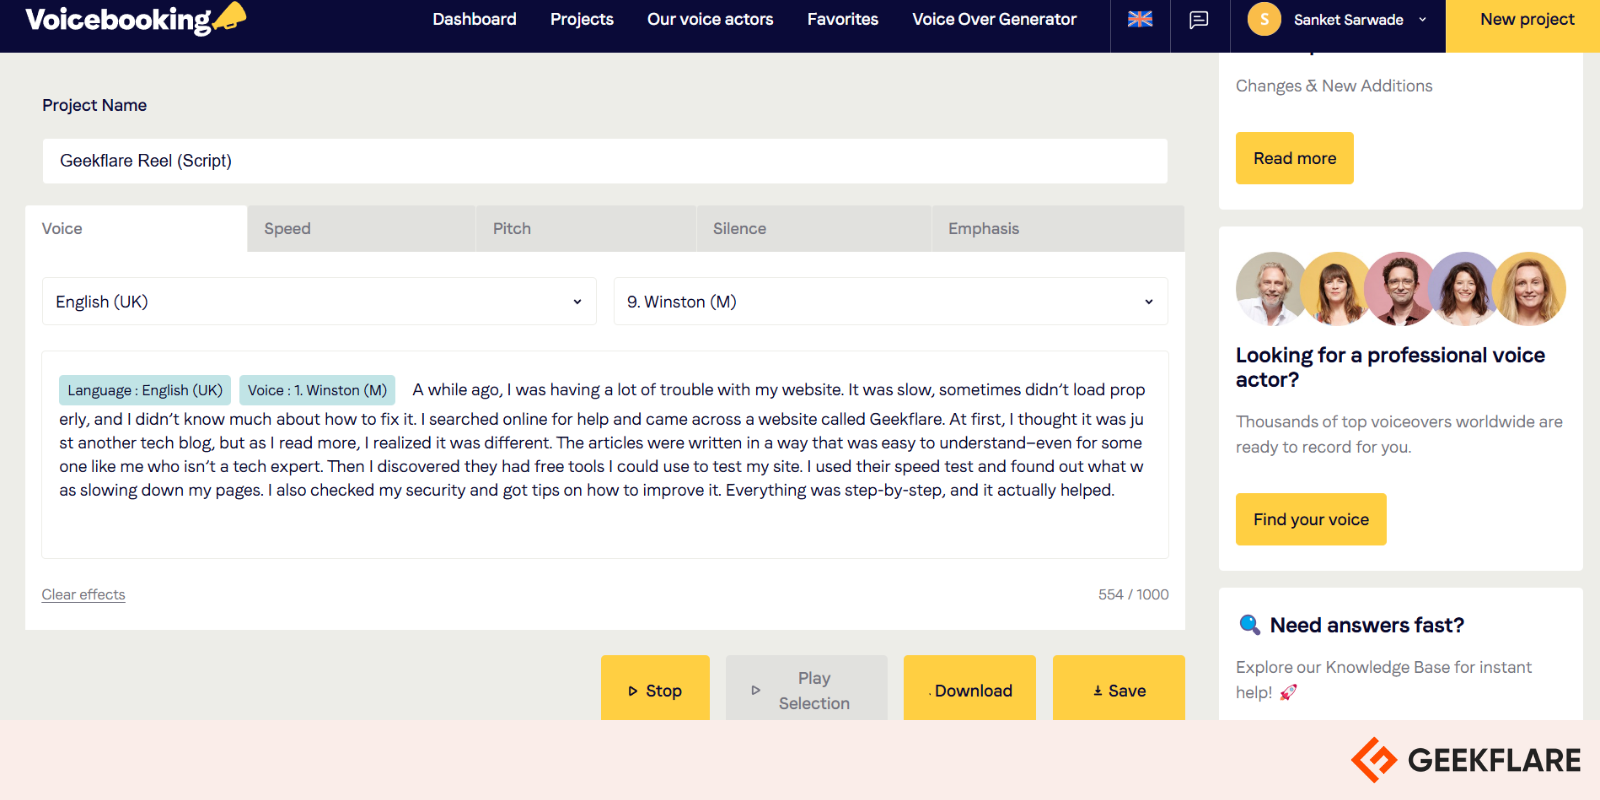
Task: Switch to the Voice tab
Action: (136, 228)
